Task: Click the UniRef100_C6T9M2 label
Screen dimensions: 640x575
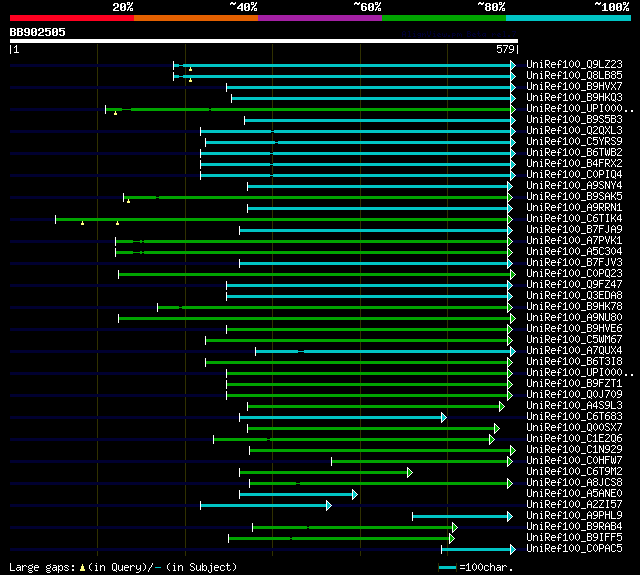Action: (x=574, y=472)
